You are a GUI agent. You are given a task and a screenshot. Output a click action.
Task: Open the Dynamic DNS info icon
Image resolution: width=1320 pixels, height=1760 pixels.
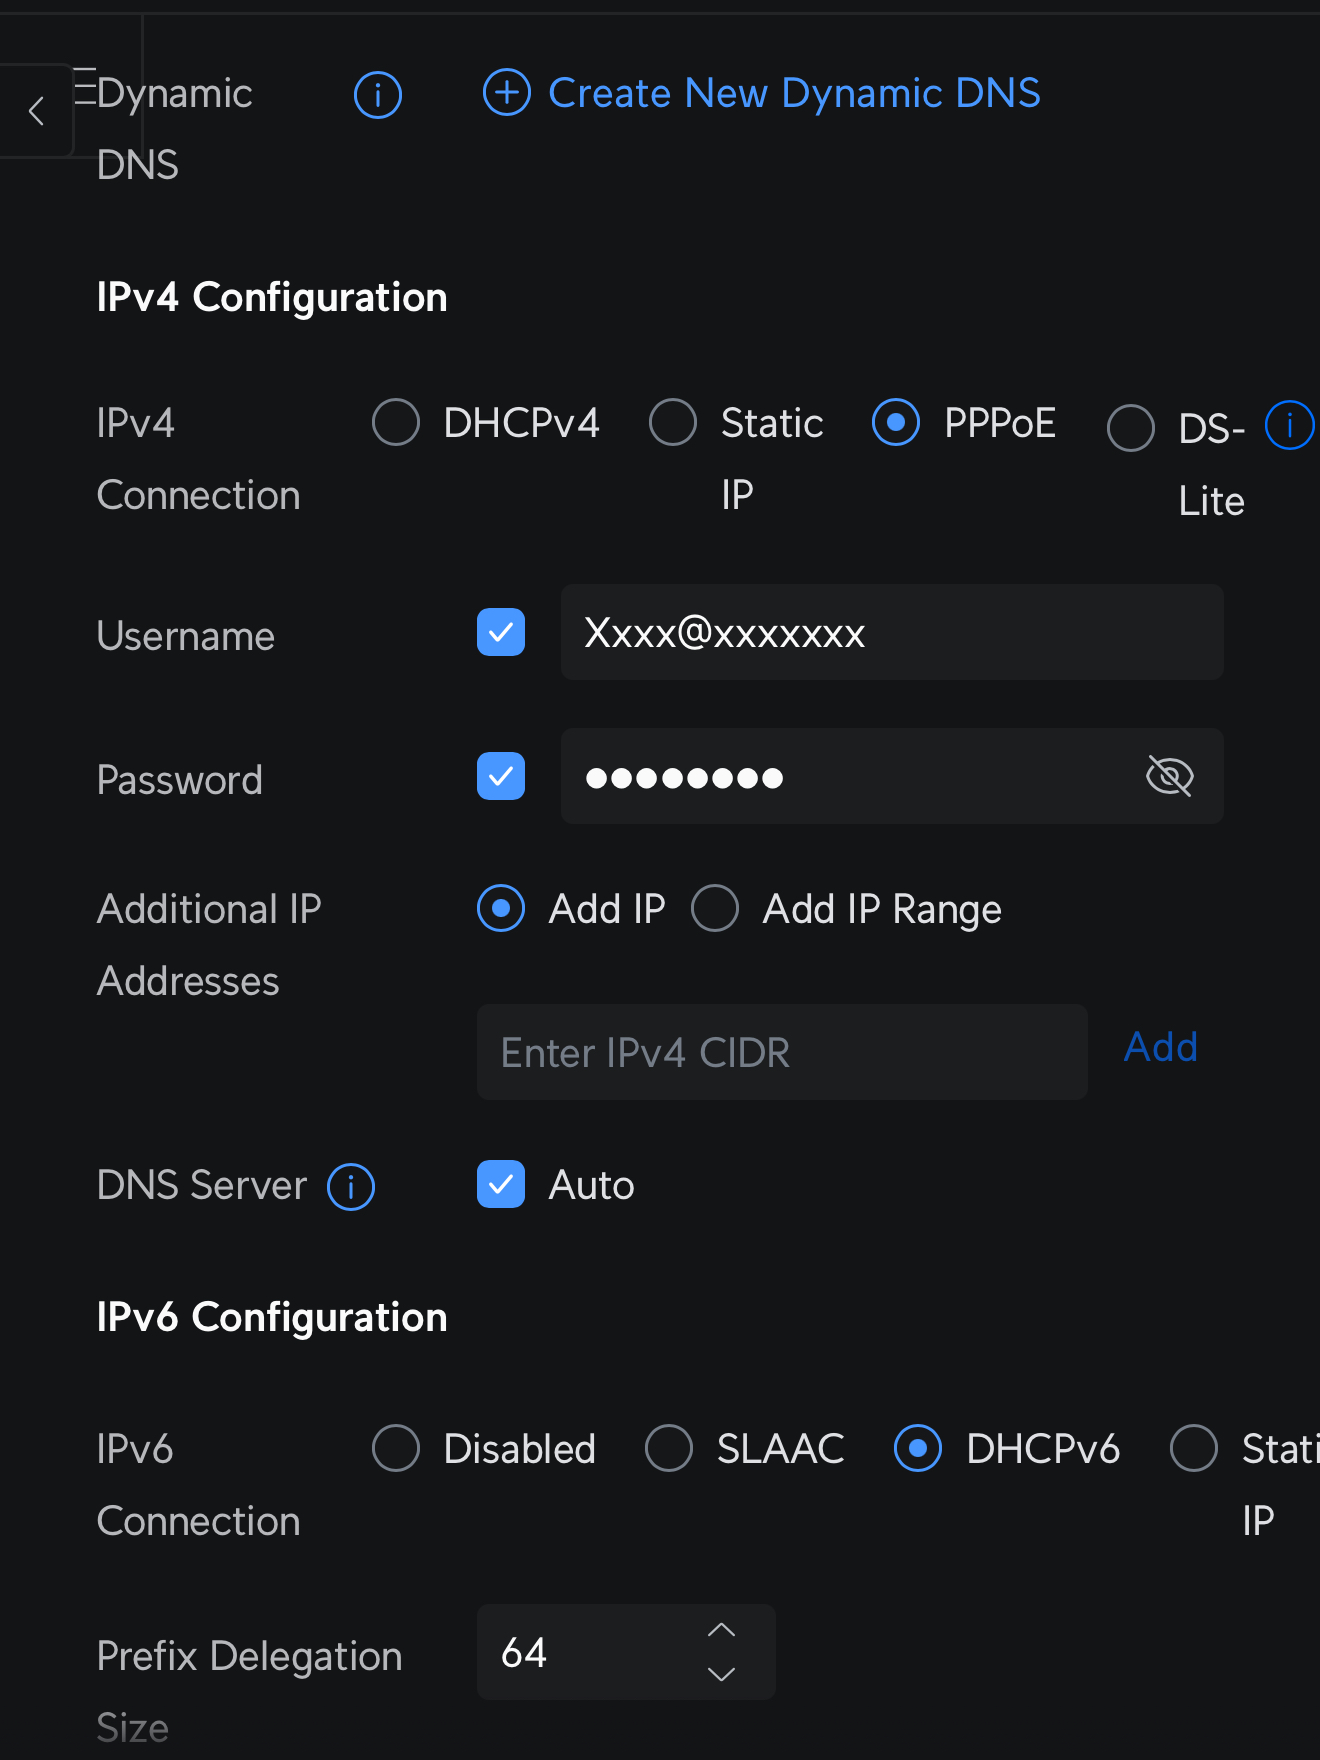point(377,95)
